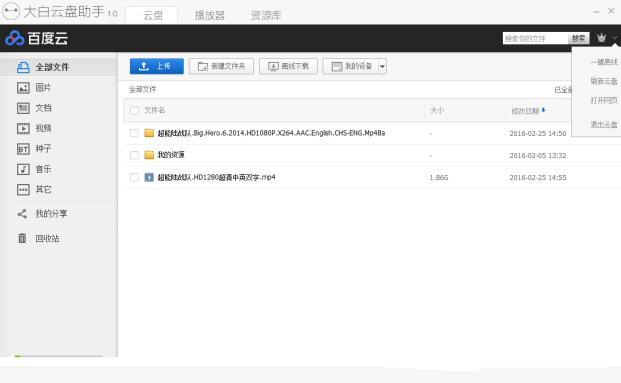This screenshot has height=383, width=621.
Task: Open the folder icon of Big.Hero.6.2014 row
Action: (149, 133)
